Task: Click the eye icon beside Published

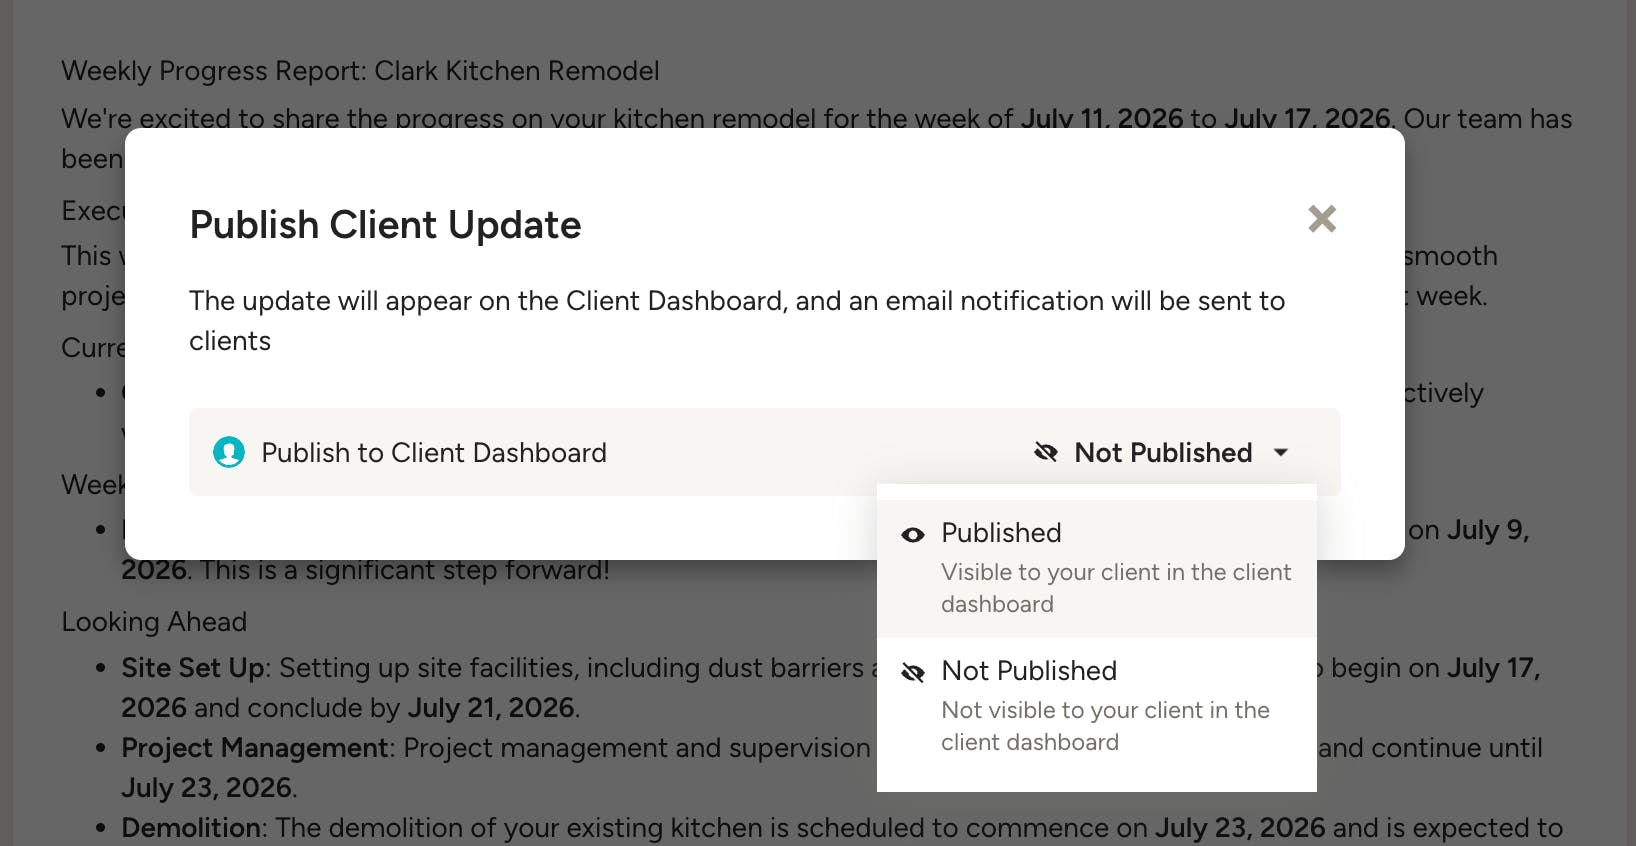Action: (913, 535)
